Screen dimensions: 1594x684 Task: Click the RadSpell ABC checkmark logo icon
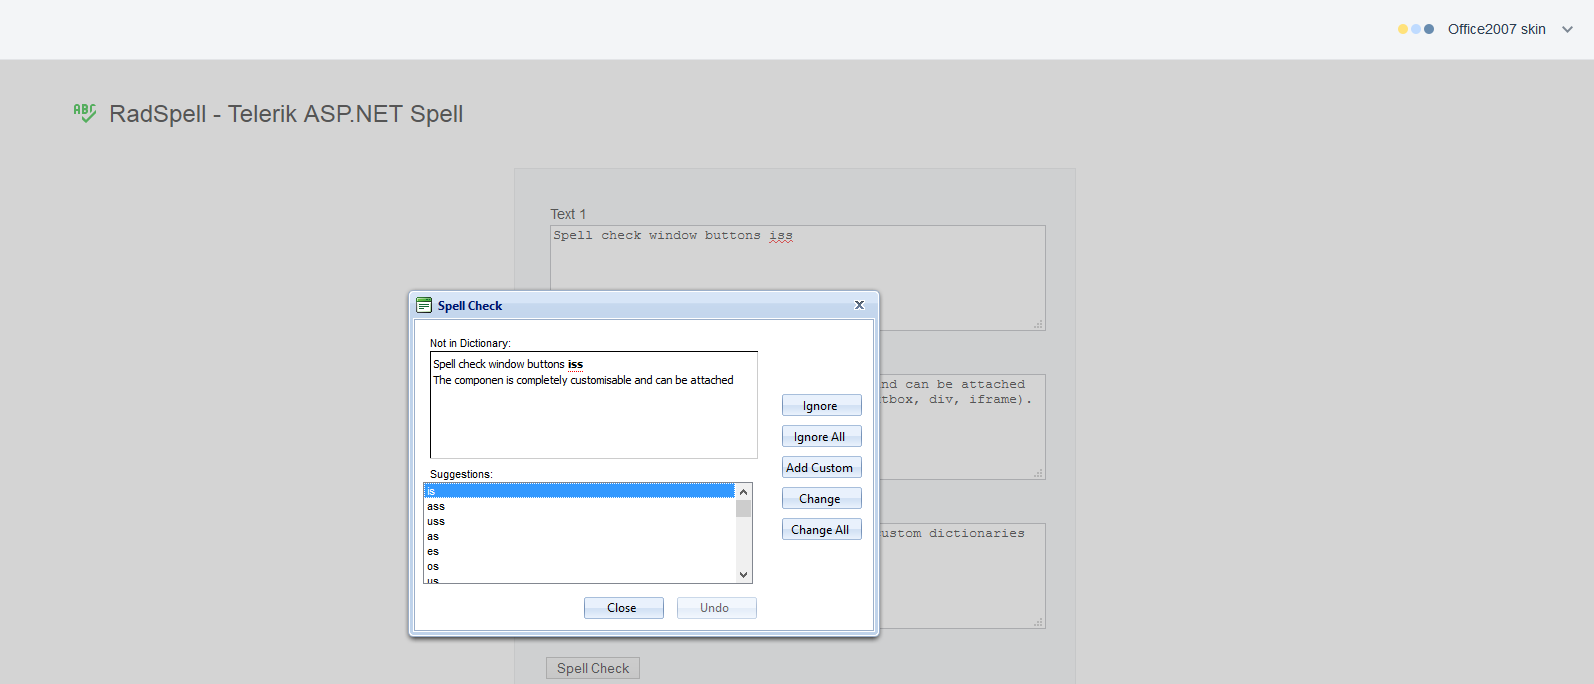pyautogui.click(x=85, y=113)
